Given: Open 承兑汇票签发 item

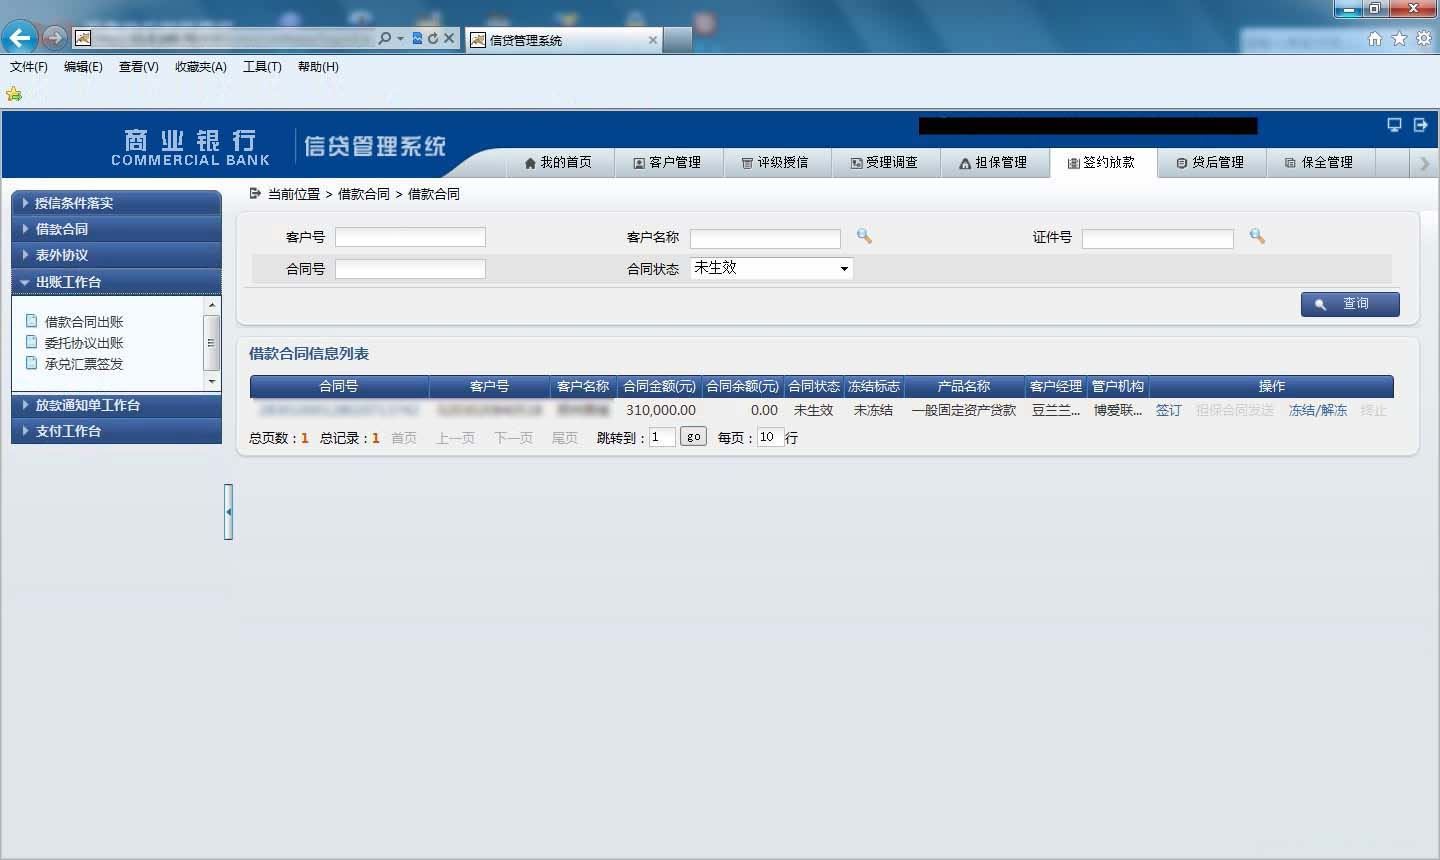Looking at the screenshot, I should point(84,364).
